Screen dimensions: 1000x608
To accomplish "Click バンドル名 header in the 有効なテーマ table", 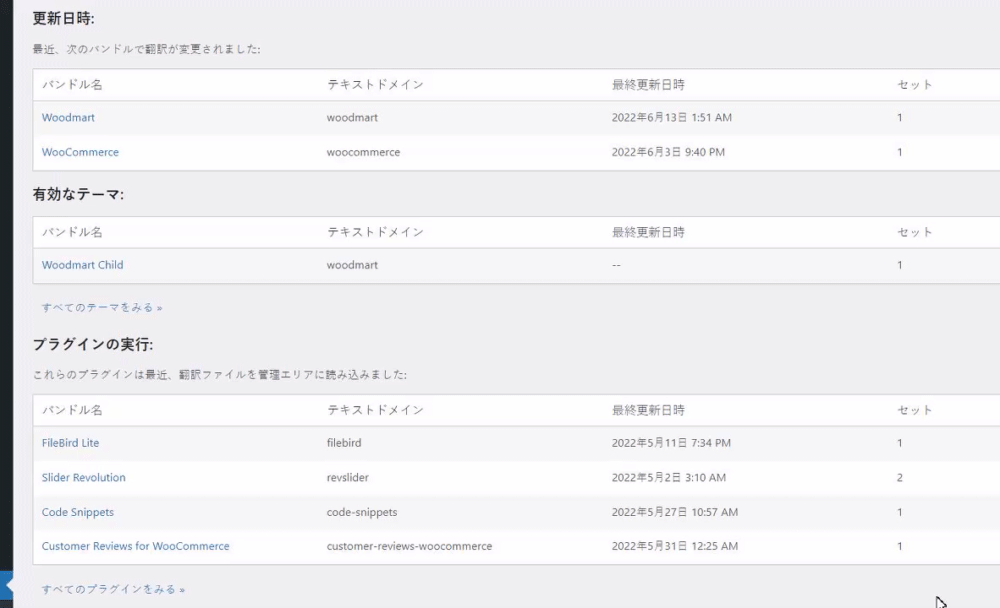I will (x=72, y=232).
